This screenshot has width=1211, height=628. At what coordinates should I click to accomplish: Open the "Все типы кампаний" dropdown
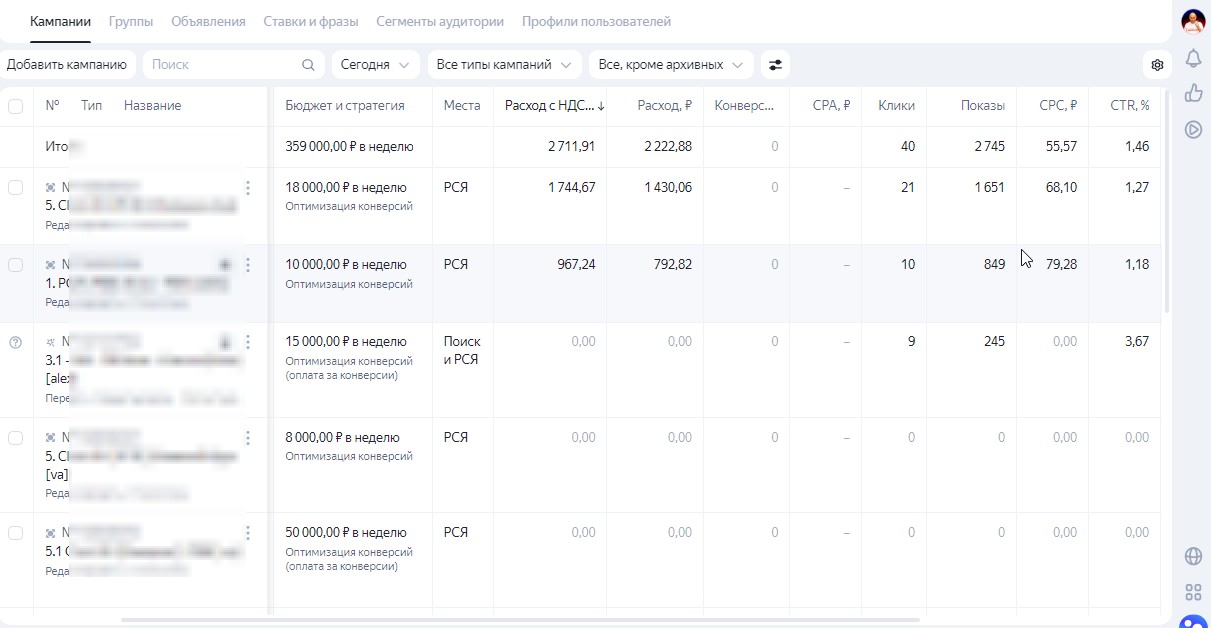[504, 65]
